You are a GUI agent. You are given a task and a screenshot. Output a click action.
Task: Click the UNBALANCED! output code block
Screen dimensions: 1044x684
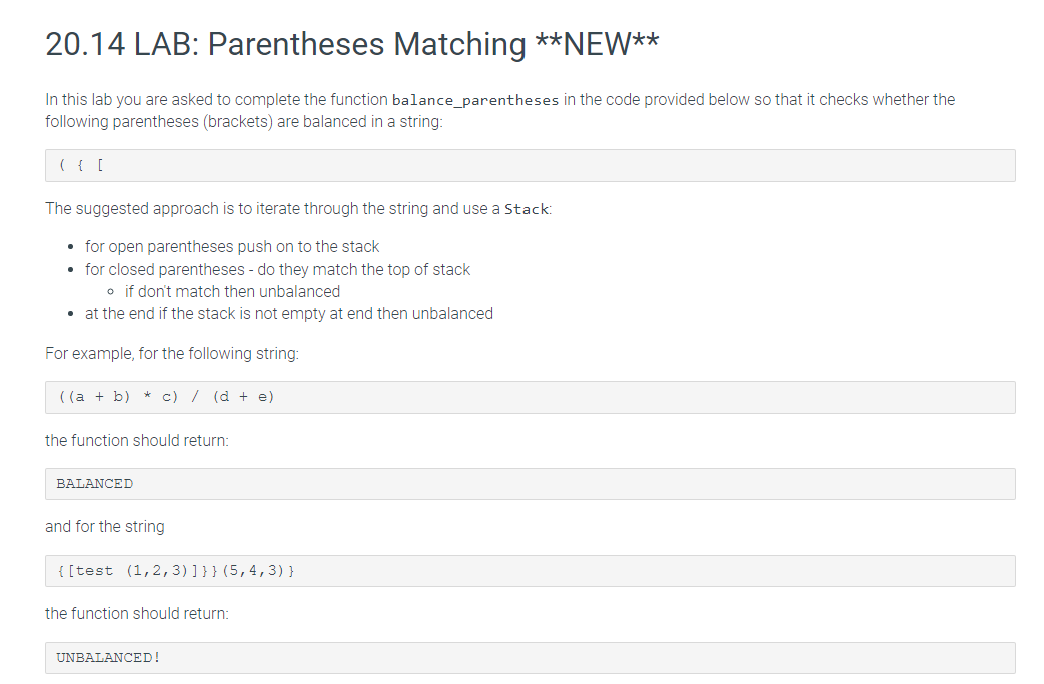(530, 657)
